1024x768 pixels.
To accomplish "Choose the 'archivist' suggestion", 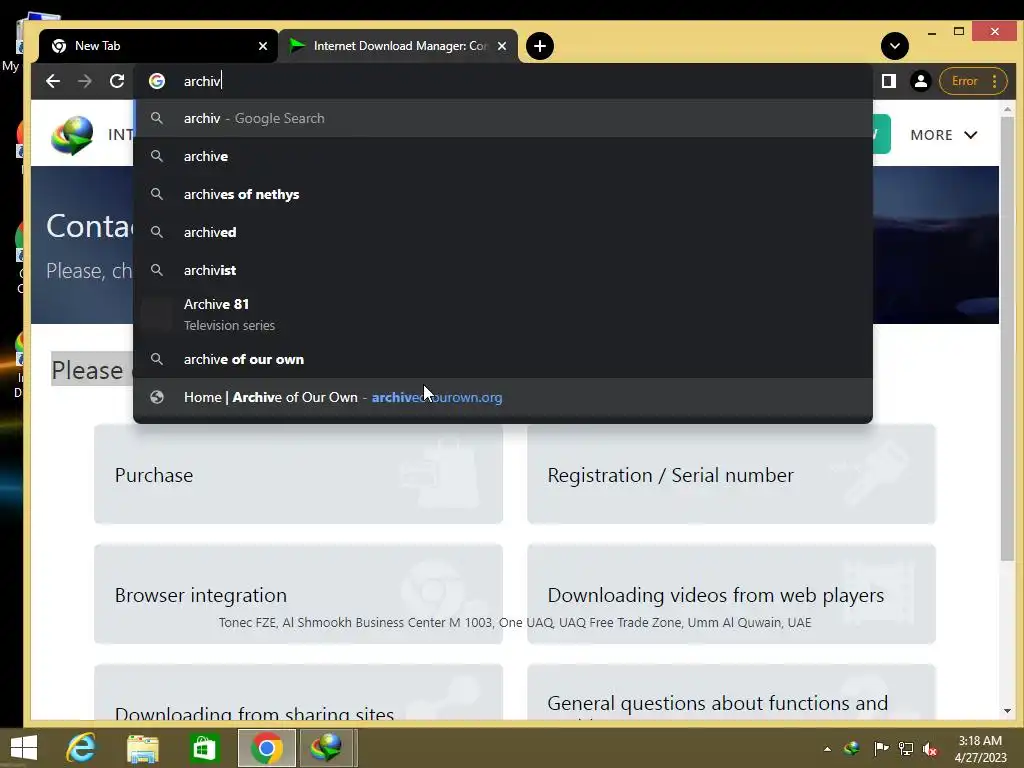I will pyautogui.click(x=503, y=270).
